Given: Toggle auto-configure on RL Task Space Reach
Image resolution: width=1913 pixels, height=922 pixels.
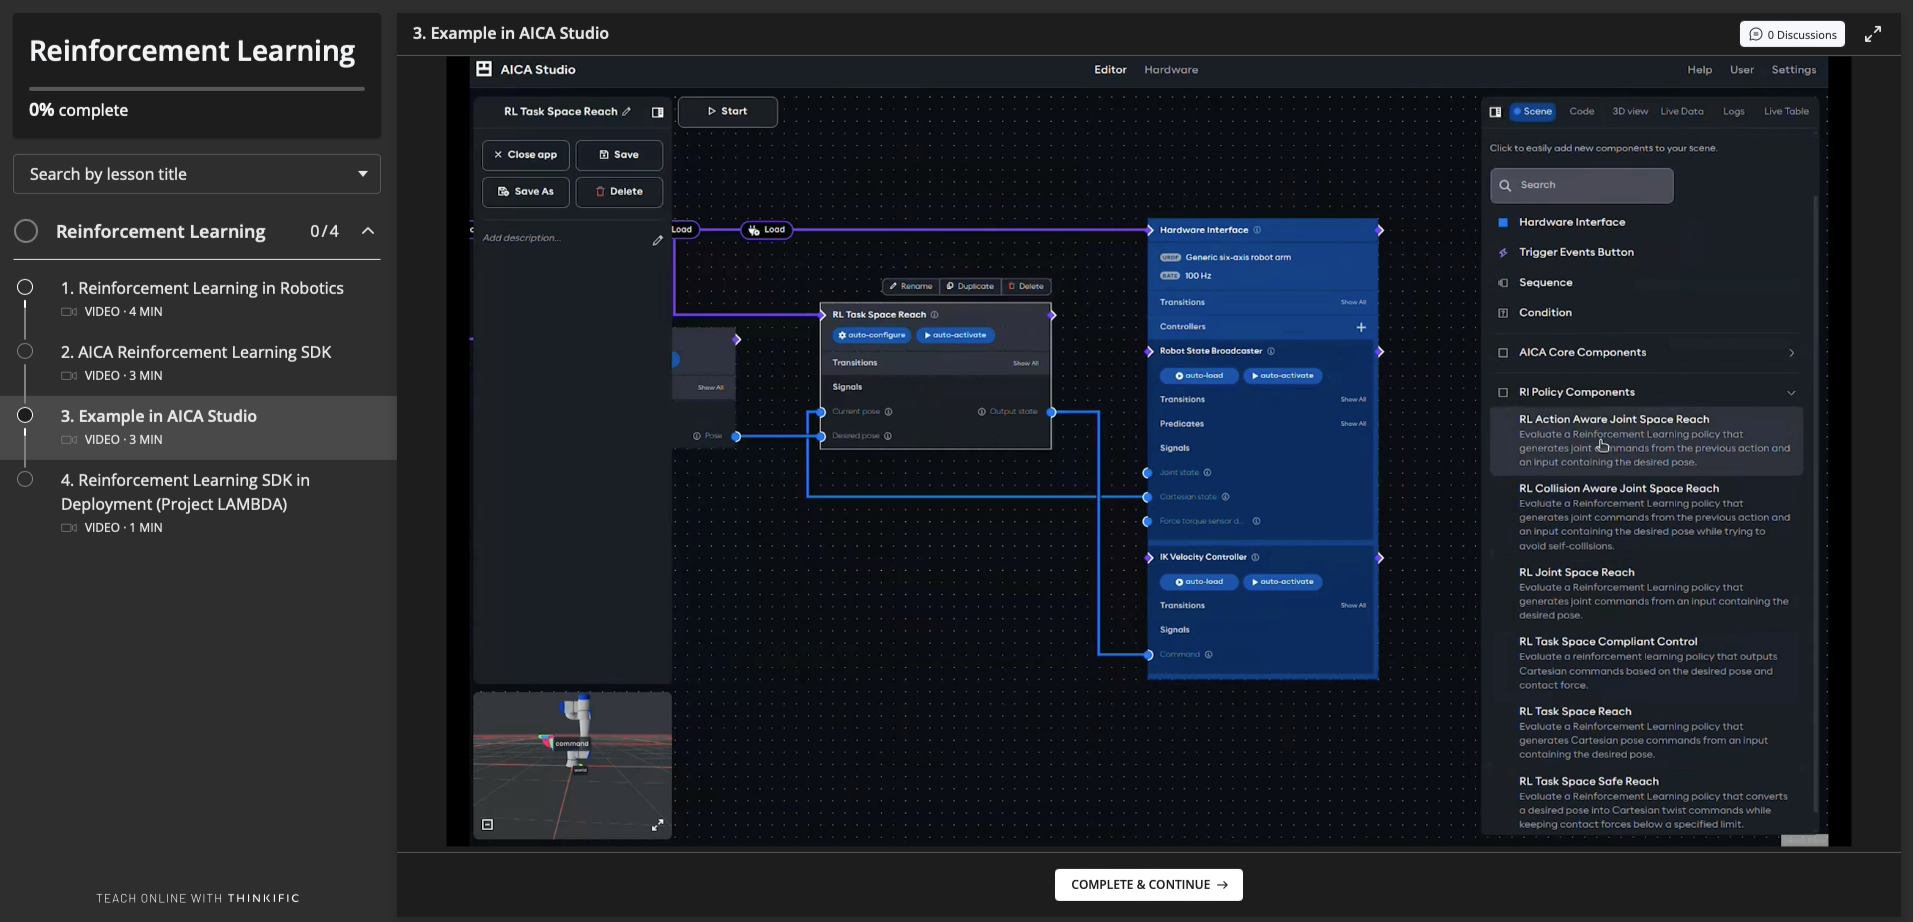Looking at the screenshot, I should 871,335.
